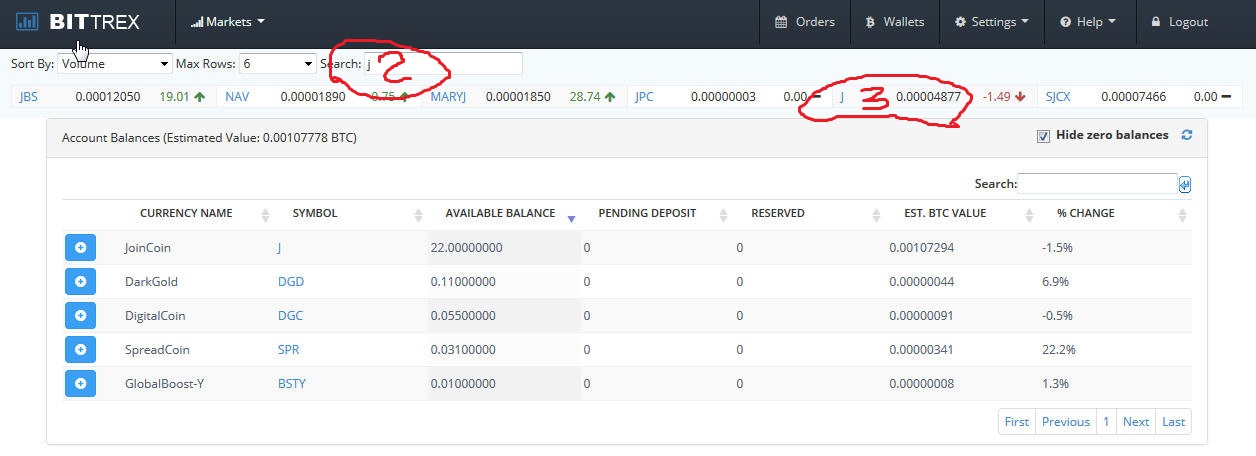Sort by % Change column
Viewport: 1256px width, 456px height.
tap(1086, 213)
